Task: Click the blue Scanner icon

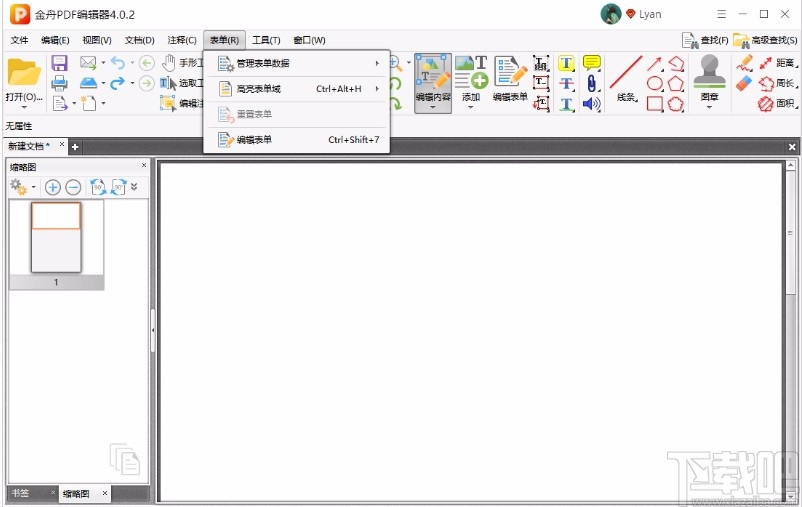Action: click(x=88, y=83)
